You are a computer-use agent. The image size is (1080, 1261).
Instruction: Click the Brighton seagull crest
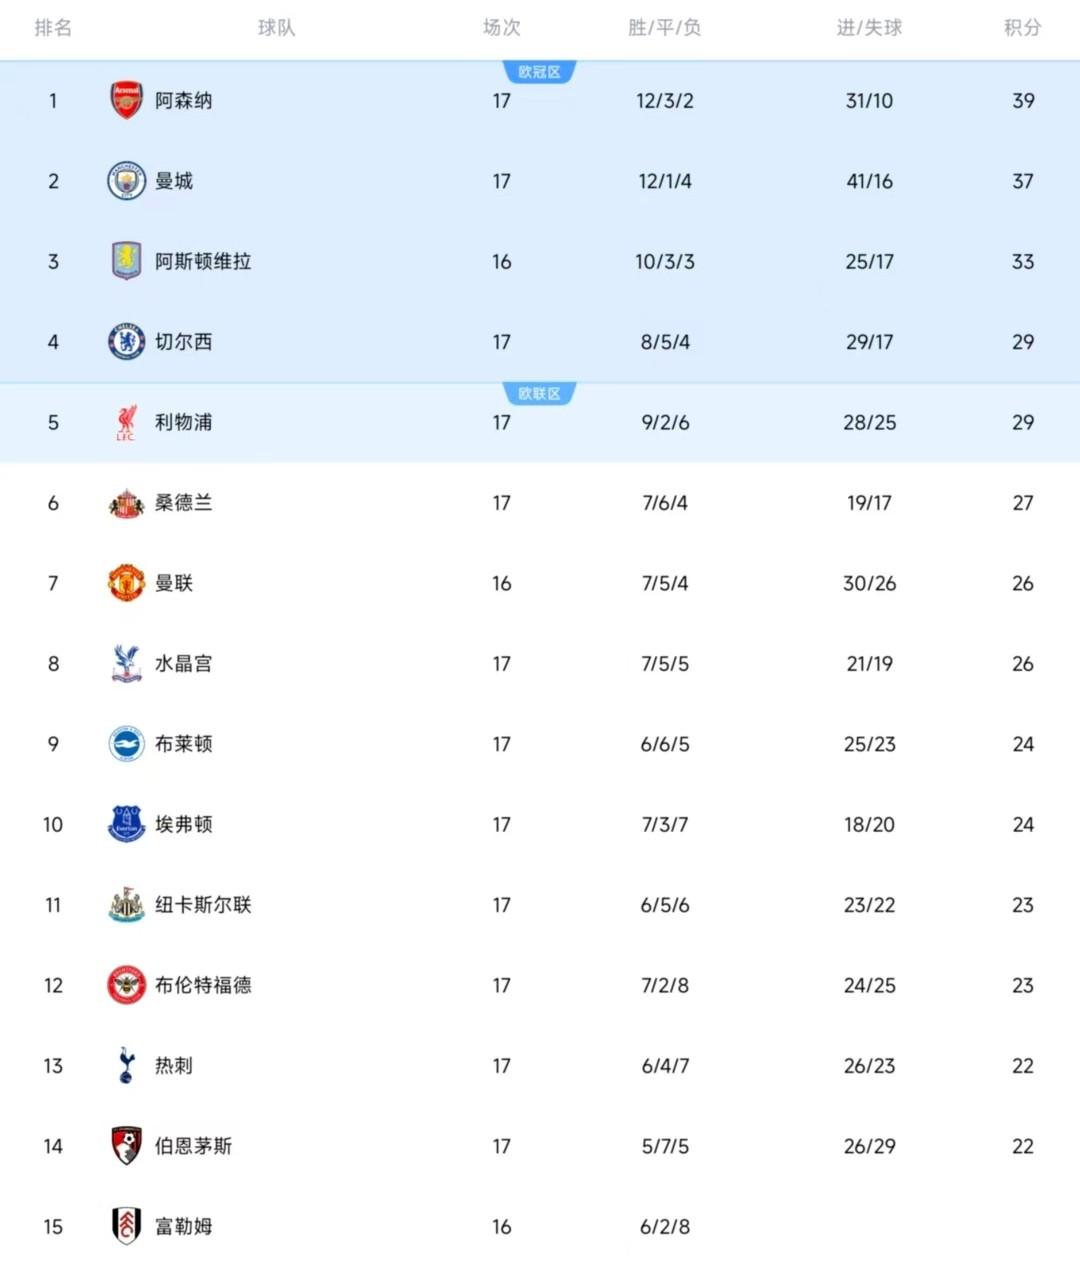126,744
